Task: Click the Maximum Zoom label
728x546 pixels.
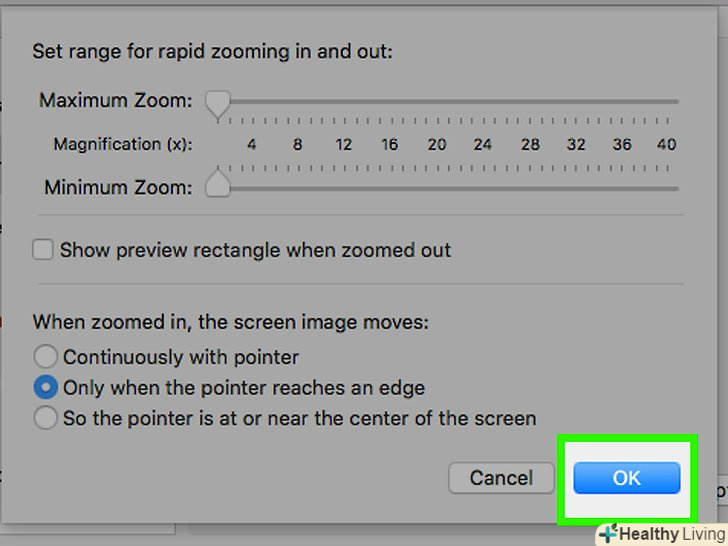Action: point(115,100)
